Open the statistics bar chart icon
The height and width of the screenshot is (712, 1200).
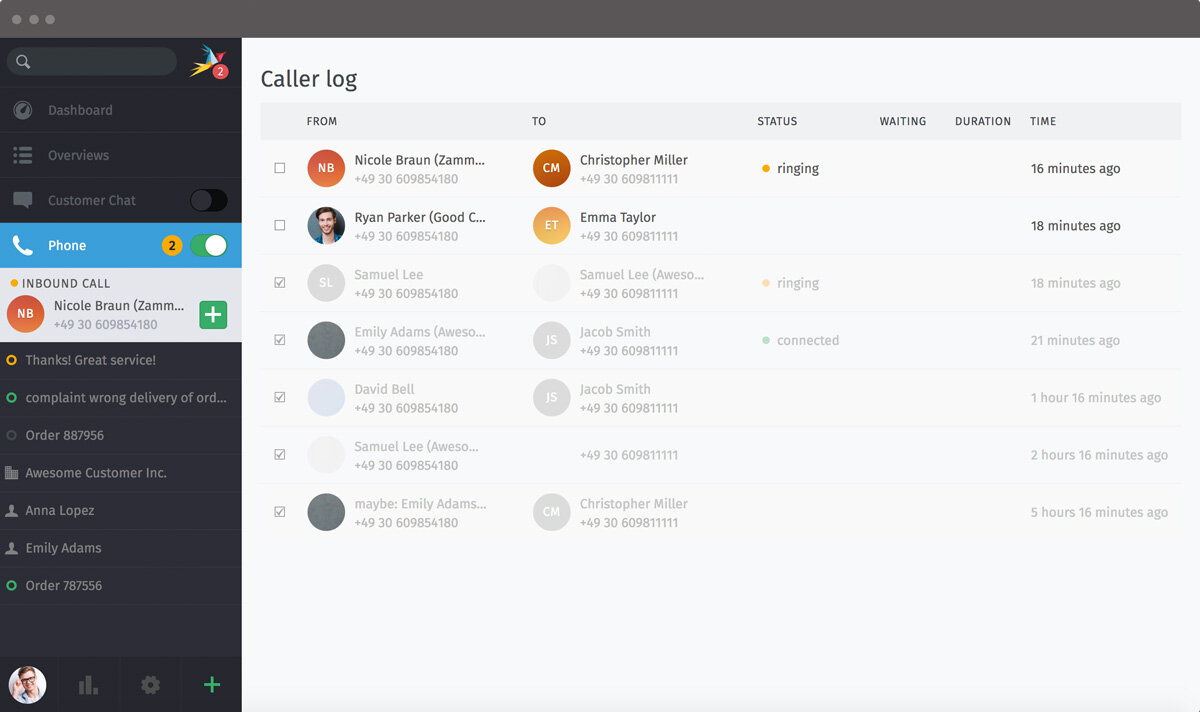pos(89,685)
